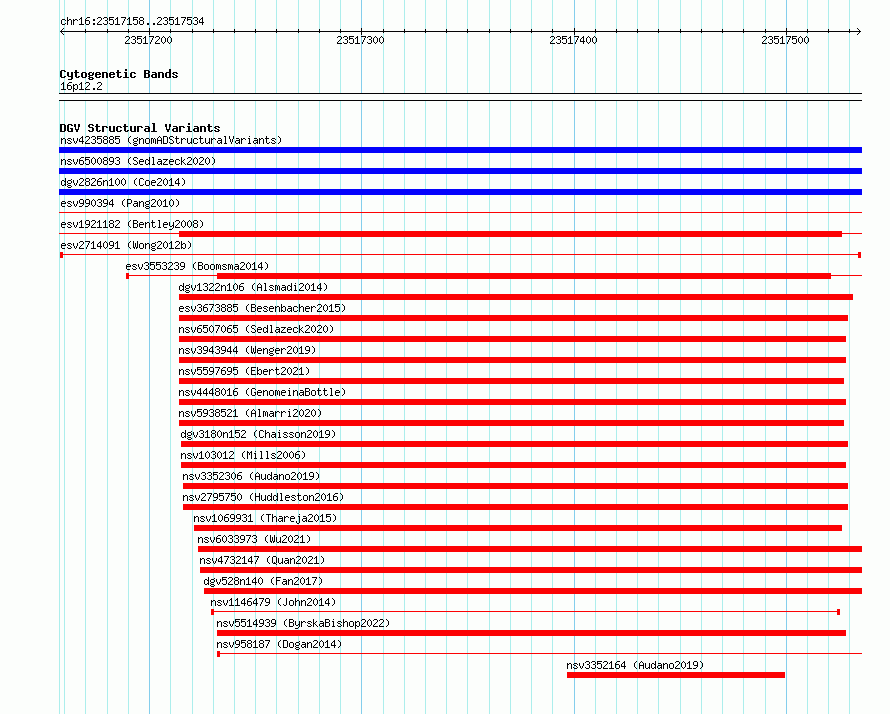
Task: Click the chr16:23517158..23517534 region label
Action: (132, 22)
